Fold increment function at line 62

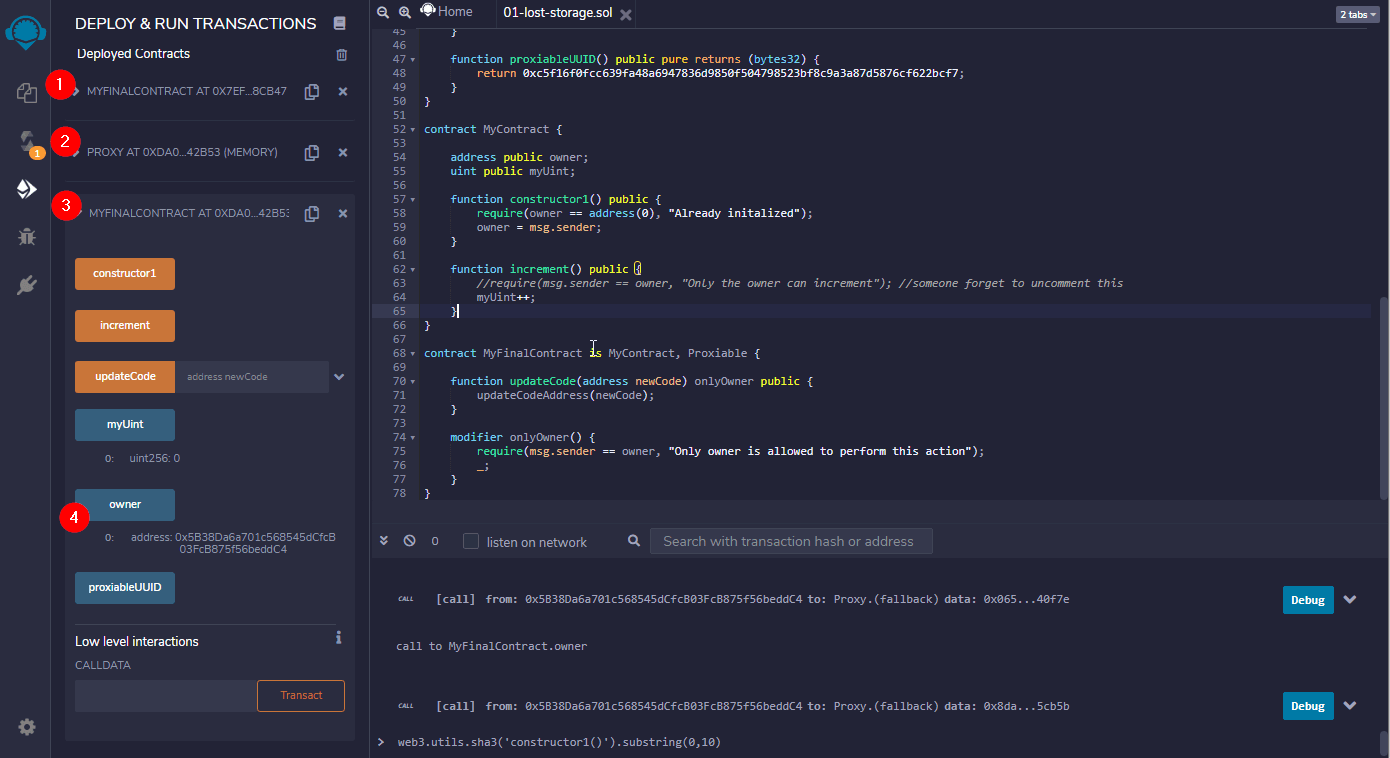412,270
